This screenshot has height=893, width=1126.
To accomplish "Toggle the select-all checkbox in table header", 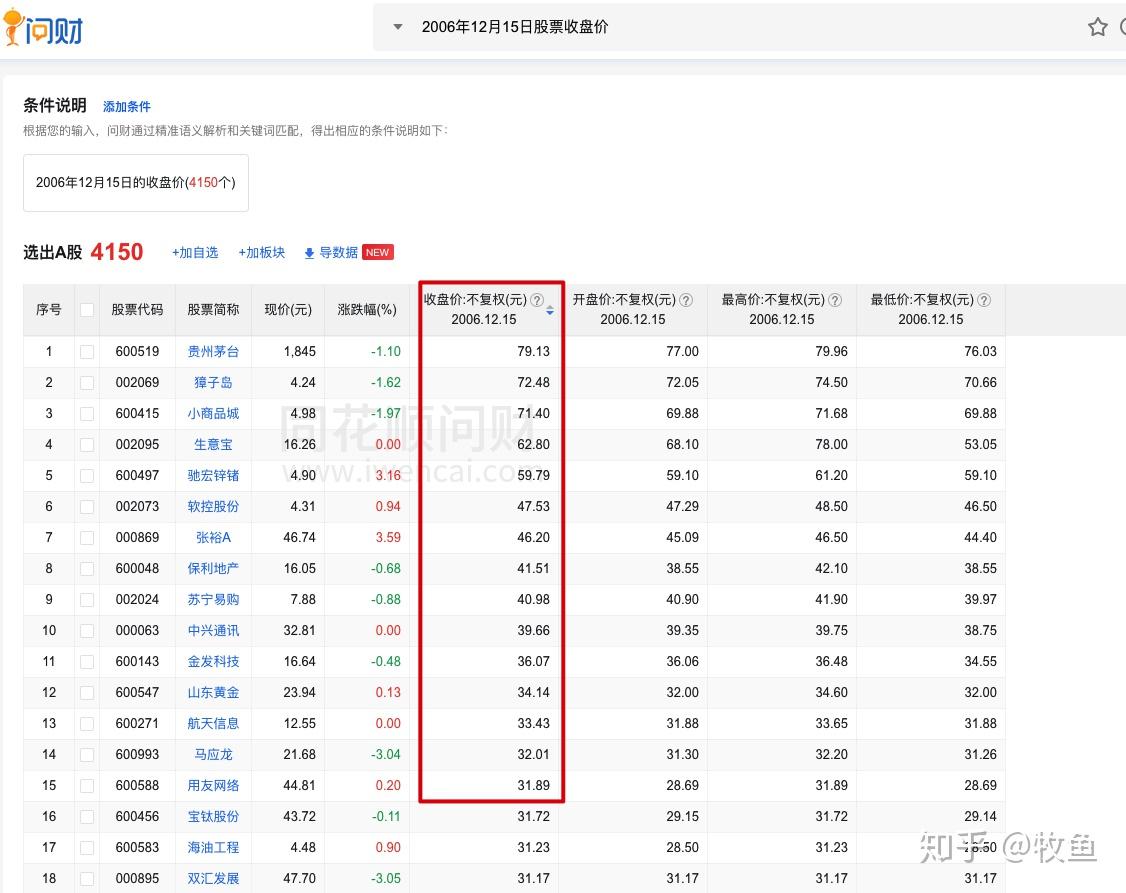I will [87, 309].
